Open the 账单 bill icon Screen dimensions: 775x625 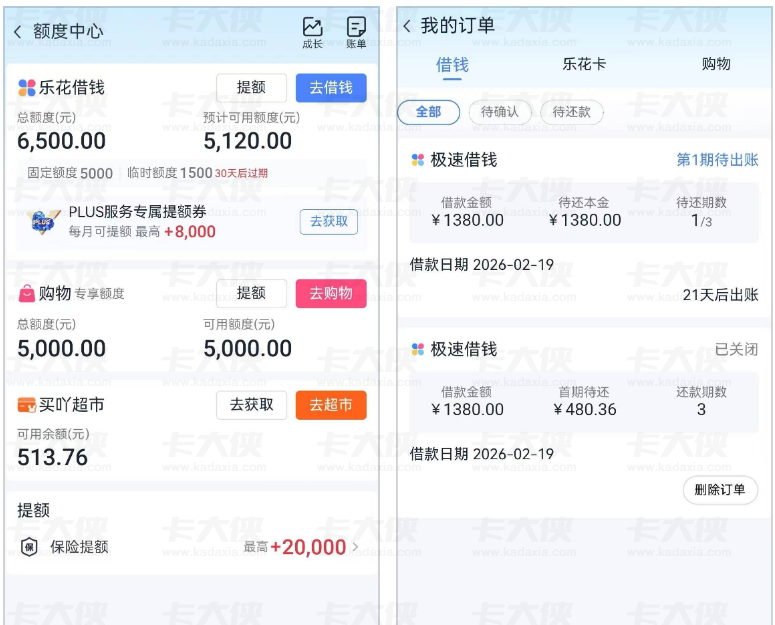point(356,33)
